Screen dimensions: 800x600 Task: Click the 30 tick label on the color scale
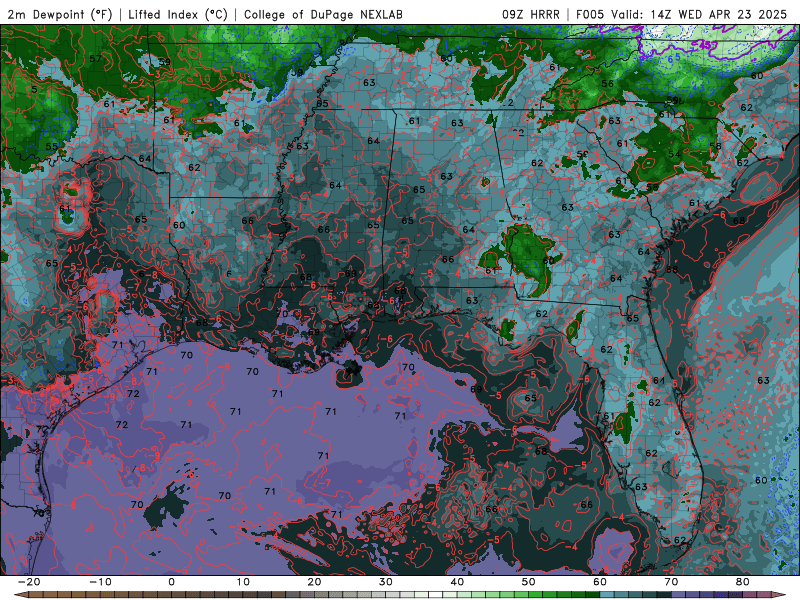tap(386, 582)
